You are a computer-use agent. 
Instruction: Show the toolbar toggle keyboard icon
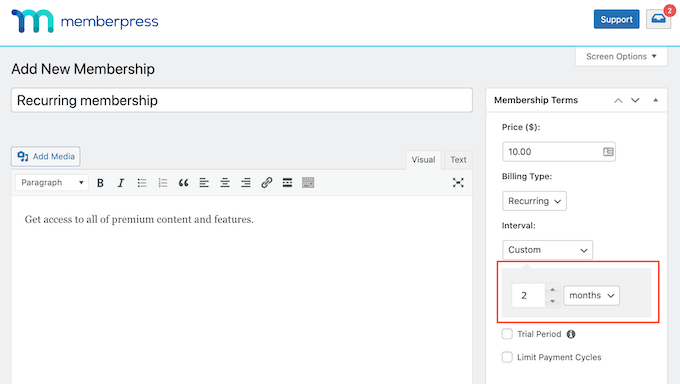pos(308,183)
